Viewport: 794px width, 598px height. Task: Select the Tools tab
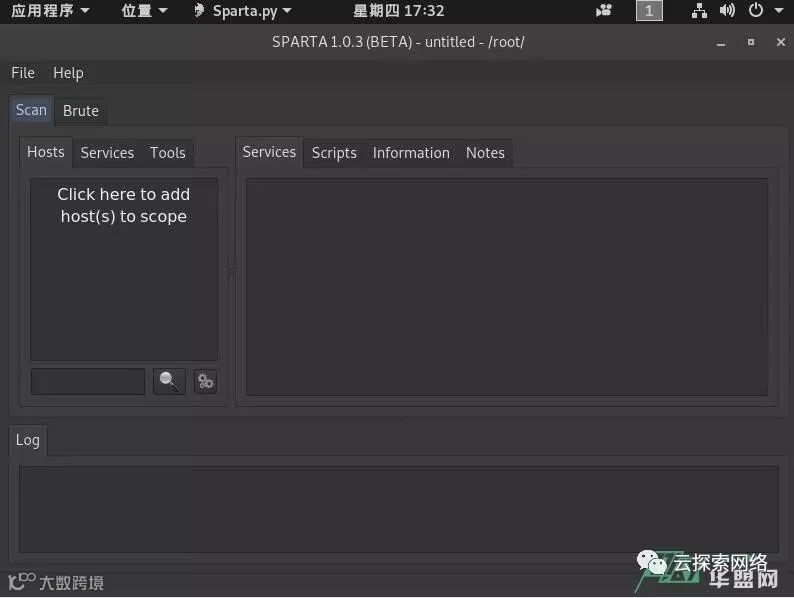point(168,153)
